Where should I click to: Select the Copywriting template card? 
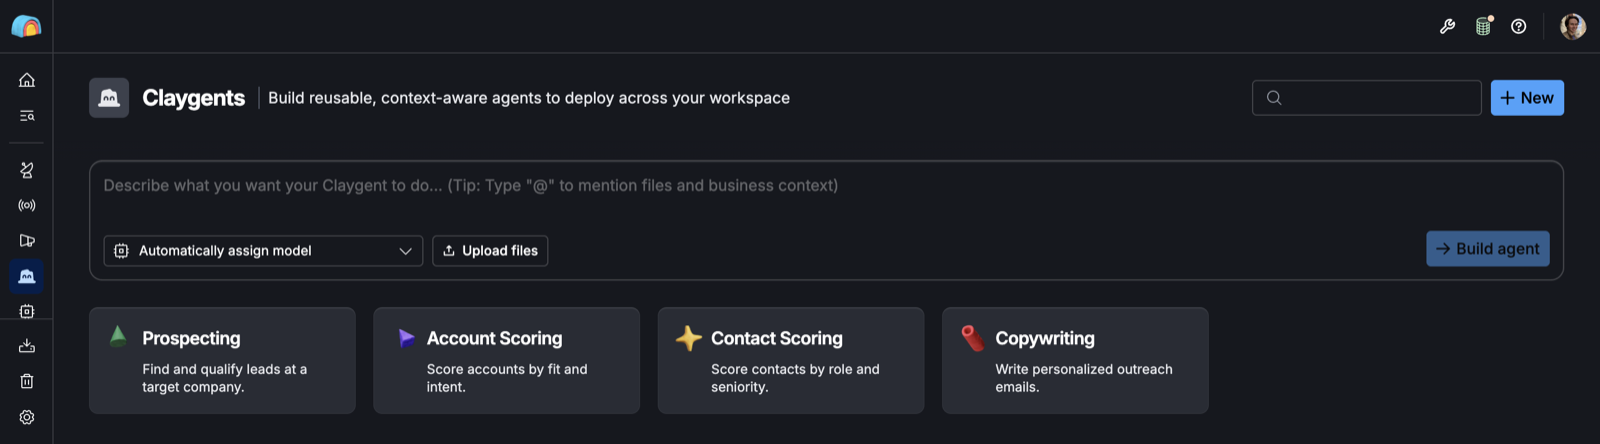(x=1075, y=360)
